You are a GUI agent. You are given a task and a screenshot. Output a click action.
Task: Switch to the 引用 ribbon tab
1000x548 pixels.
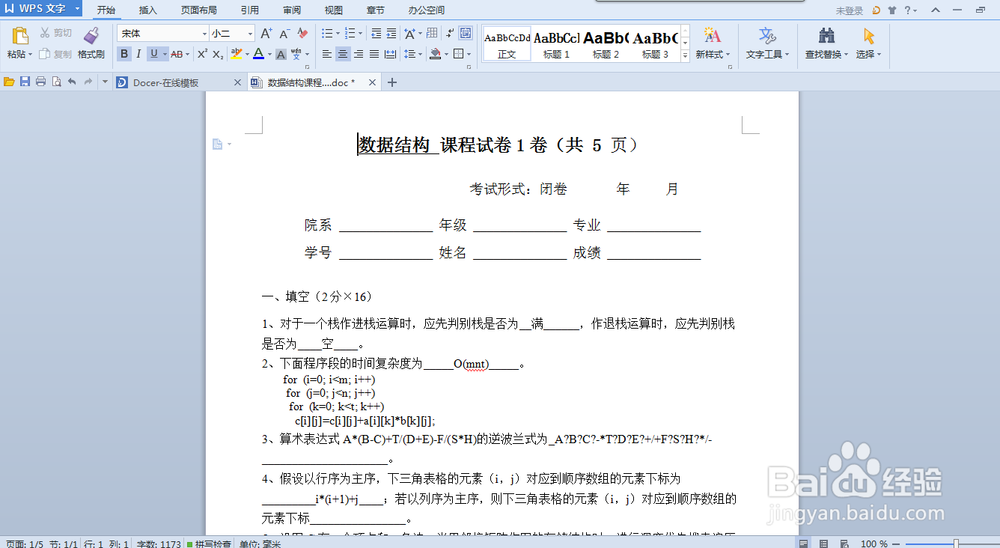[249, 10]
